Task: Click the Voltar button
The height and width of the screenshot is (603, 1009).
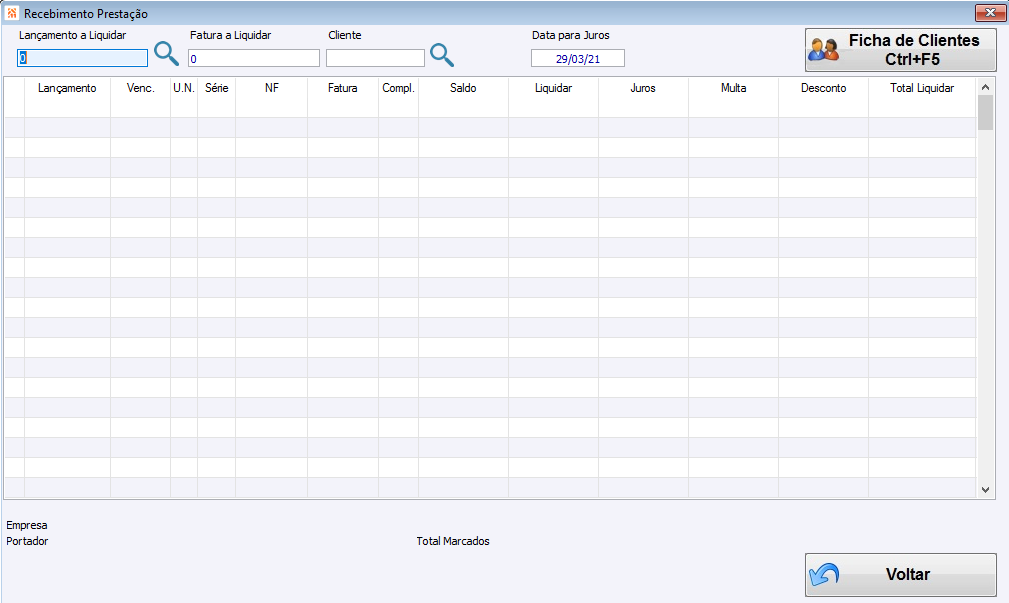Action: click(x=900, y=575)
